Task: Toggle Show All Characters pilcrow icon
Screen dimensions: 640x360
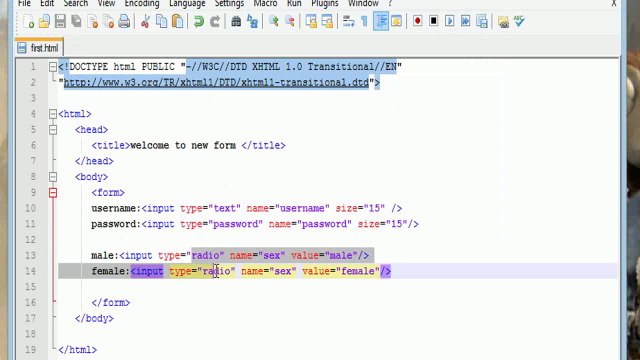Action: click(364, 21)
